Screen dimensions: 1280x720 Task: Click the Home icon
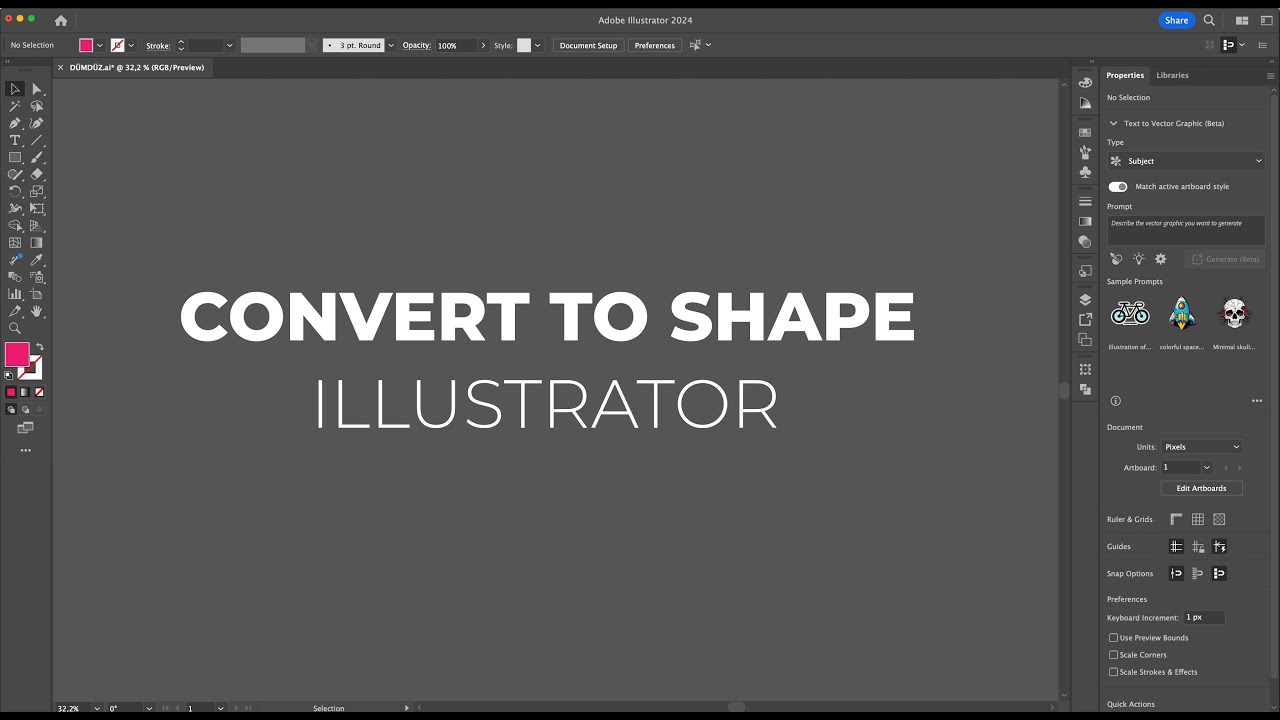point(61,20)
